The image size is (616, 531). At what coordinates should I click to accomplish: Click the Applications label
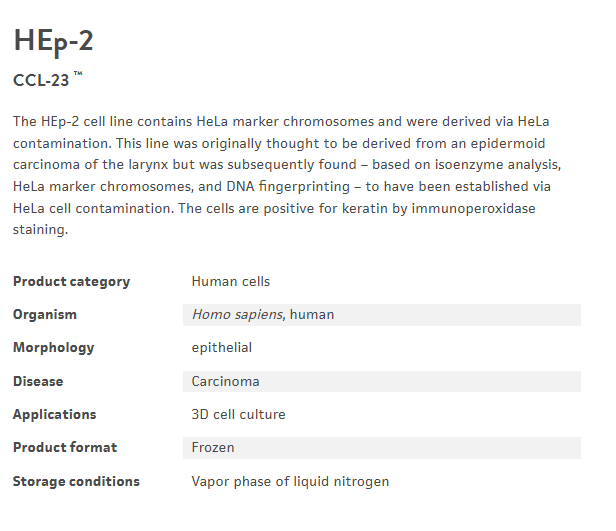click(x=55, y=414)
